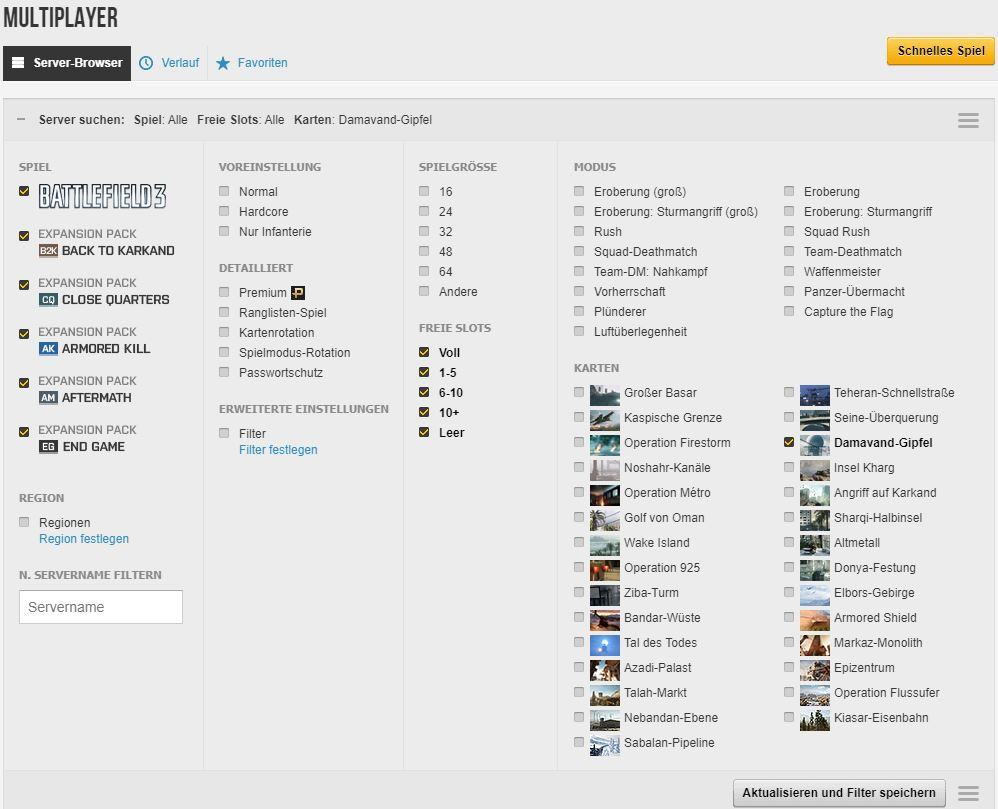Image resolution: width=998 pixels, height=809 pixels.
Task: Enable the Passwortschutz checkbox
Action: click(224, 372)
